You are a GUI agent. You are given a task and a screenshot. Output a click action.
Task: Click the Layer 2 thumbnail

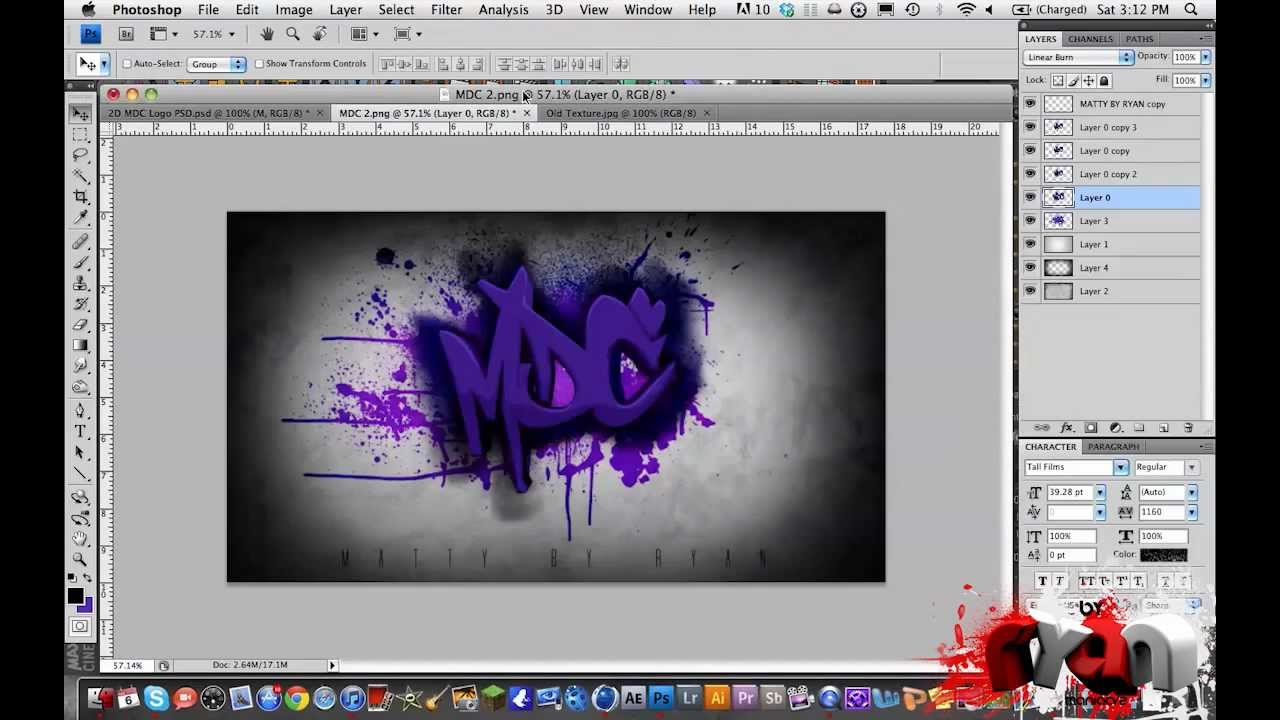click(1058, 291)
